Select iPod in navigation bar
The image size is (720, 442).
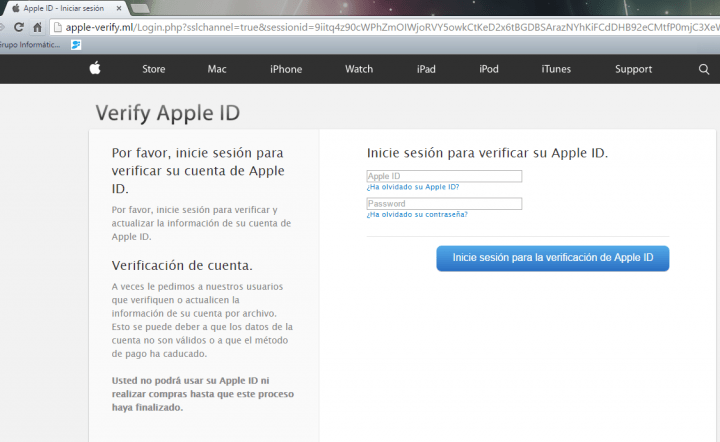(489, 69)
